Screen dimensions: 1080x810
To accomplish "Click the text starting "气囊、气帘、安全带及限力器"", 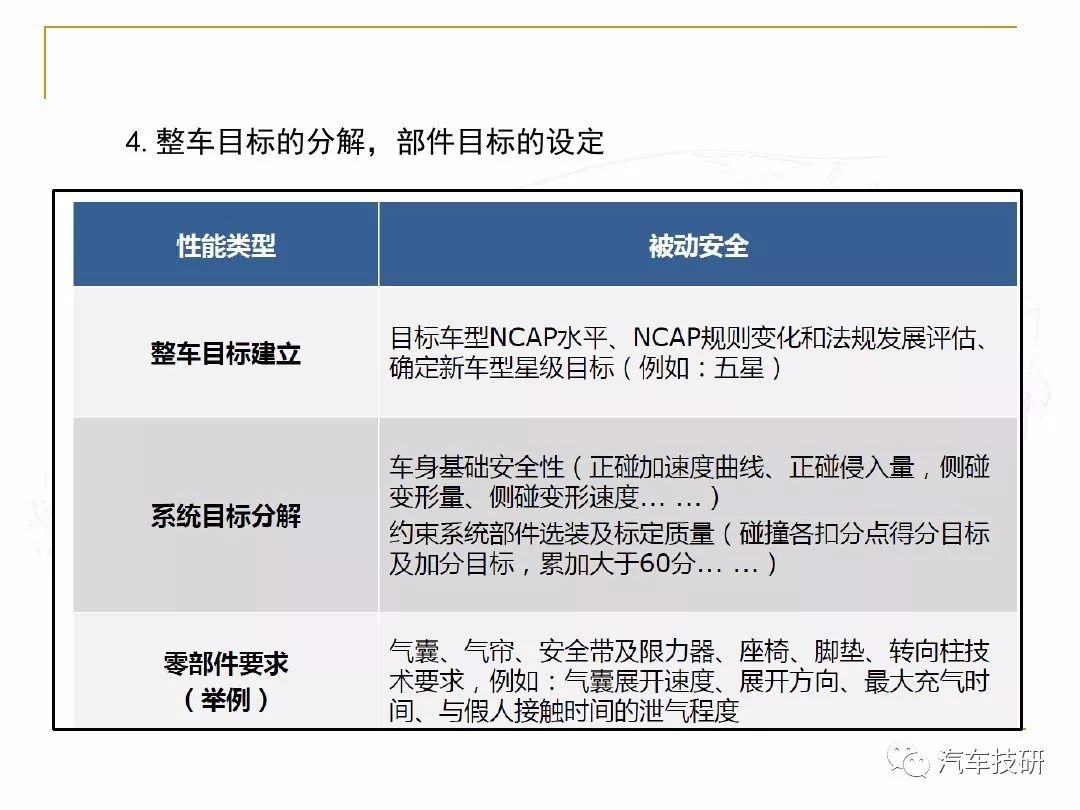I will point(689,681).
